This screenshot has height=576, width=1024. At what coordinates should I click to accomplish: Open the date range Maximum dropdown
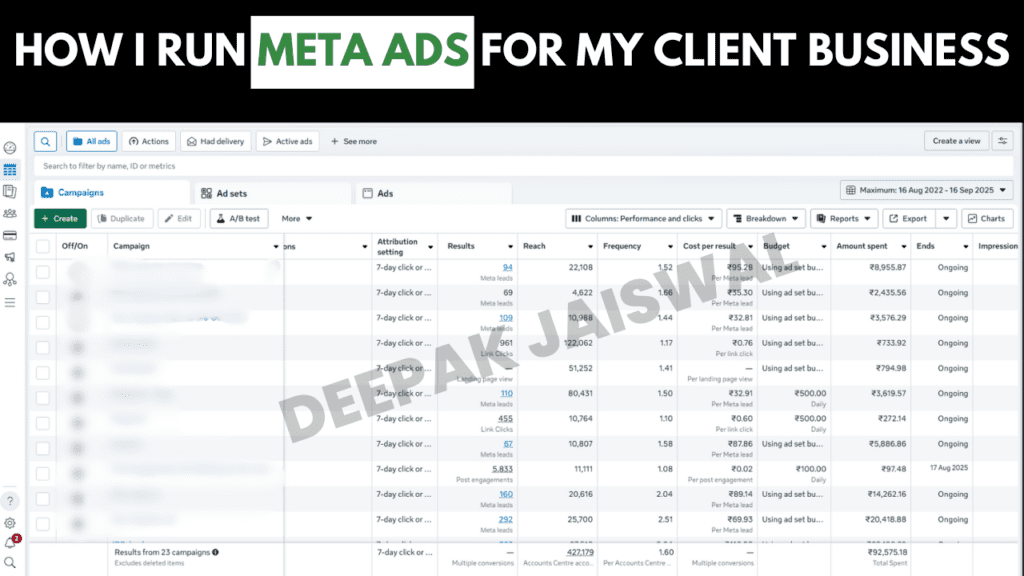pos(927,190)
